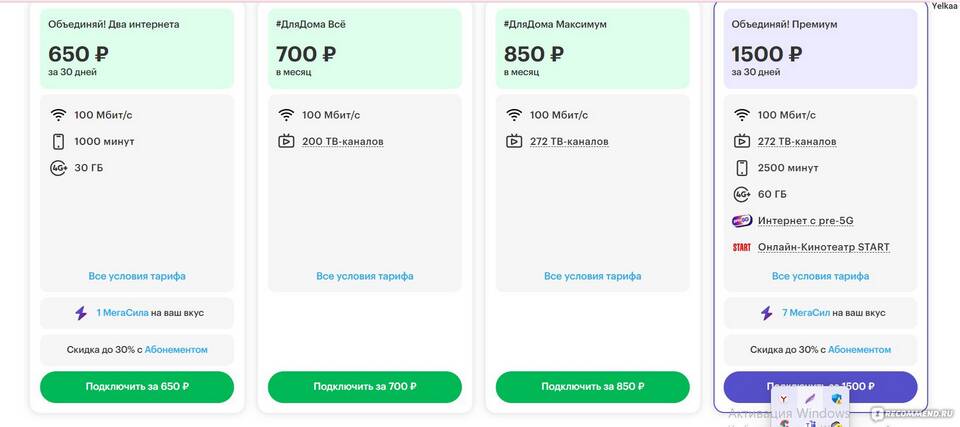Open the Онлайн-Кинотеатр START link
The width and height of the screenshot is (960, 427).
tap(823, 248)
